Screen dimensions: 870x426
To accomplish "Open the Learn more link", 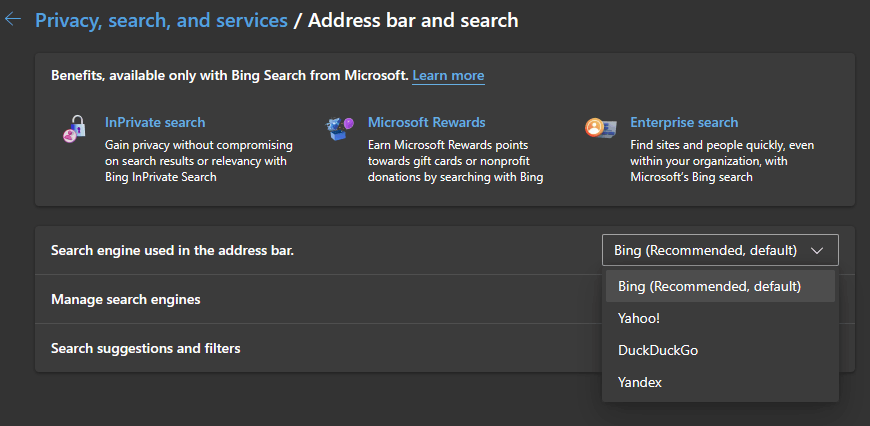I will [x=448, y=76].
